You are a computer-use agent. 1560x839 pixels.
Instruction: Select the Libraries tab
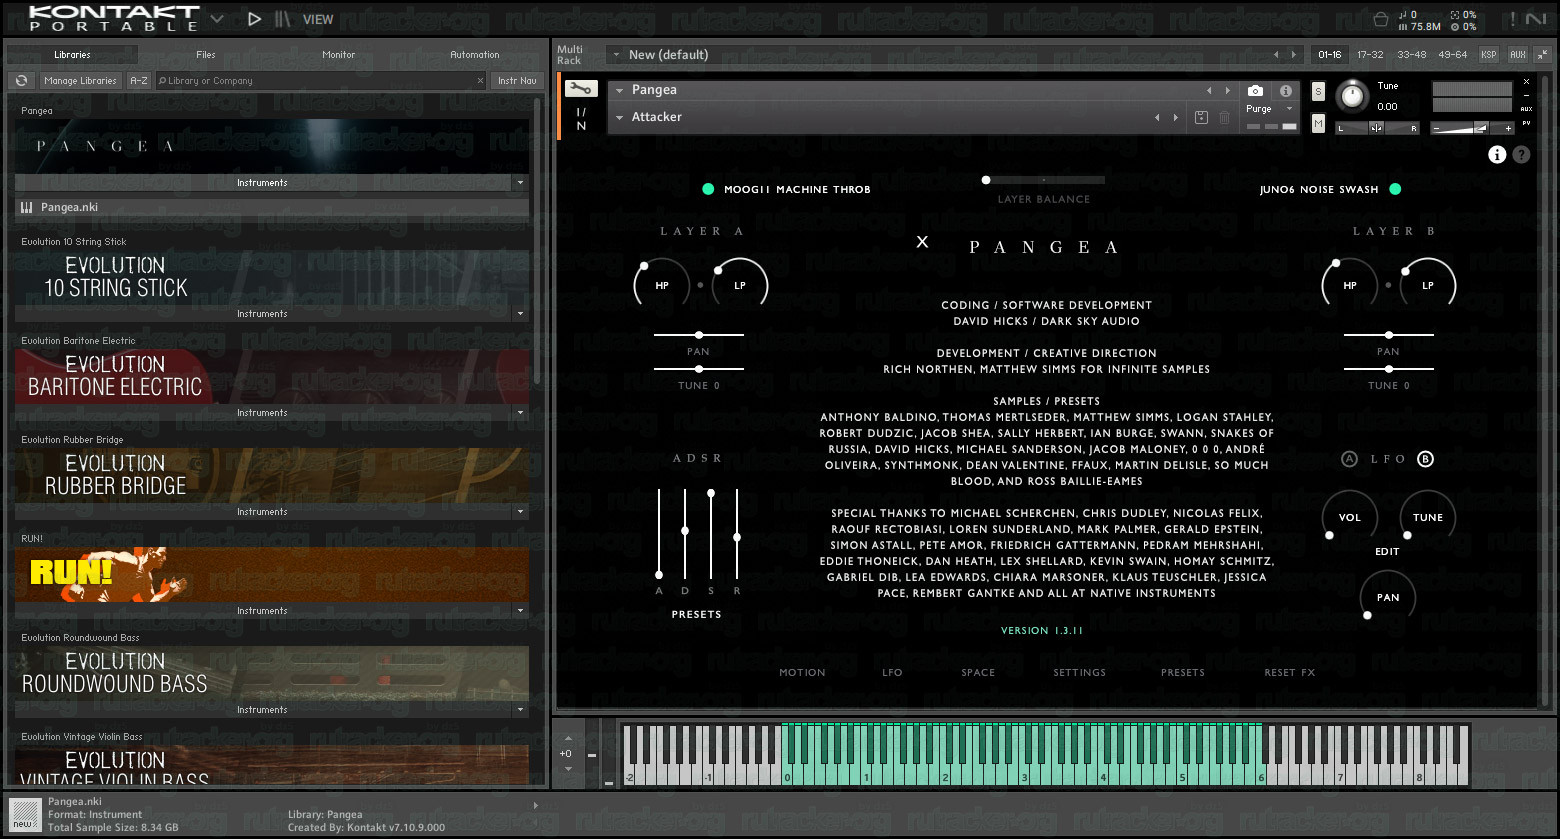point(72,55)
